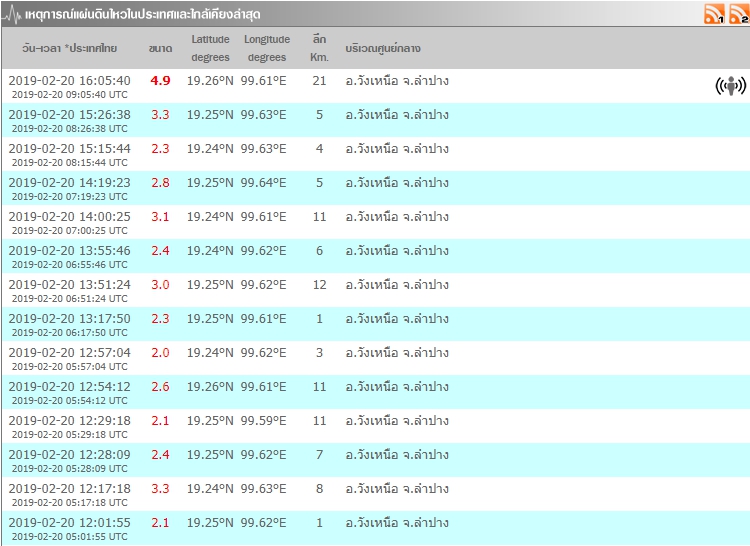Select the 15:15:44 magnitude 2.3 row
This screenshot has width=750, height=546.
[x=69, y=148]
